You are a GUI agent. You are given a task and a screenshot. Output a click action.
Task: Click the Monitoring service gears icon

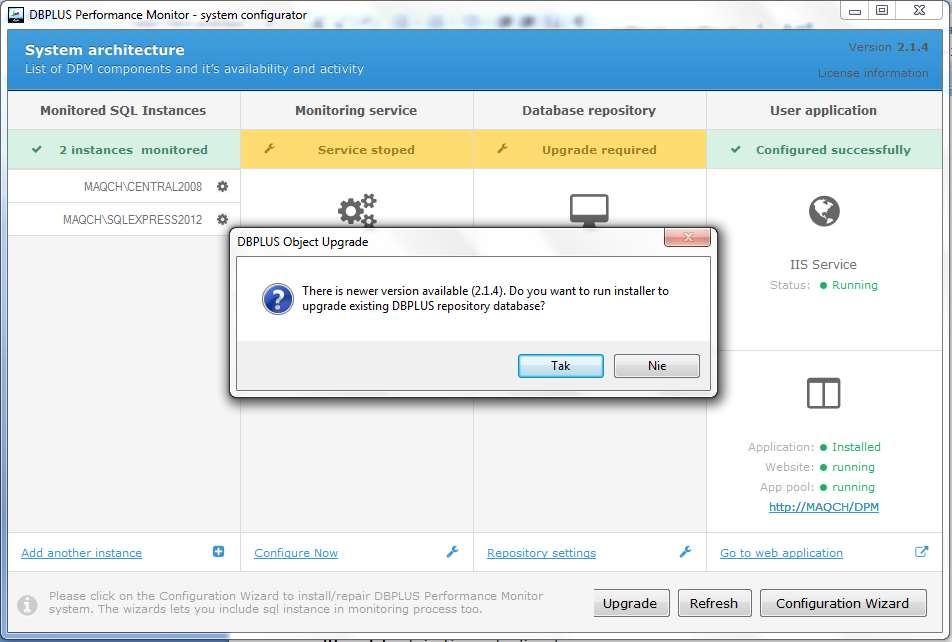point(357,210)
